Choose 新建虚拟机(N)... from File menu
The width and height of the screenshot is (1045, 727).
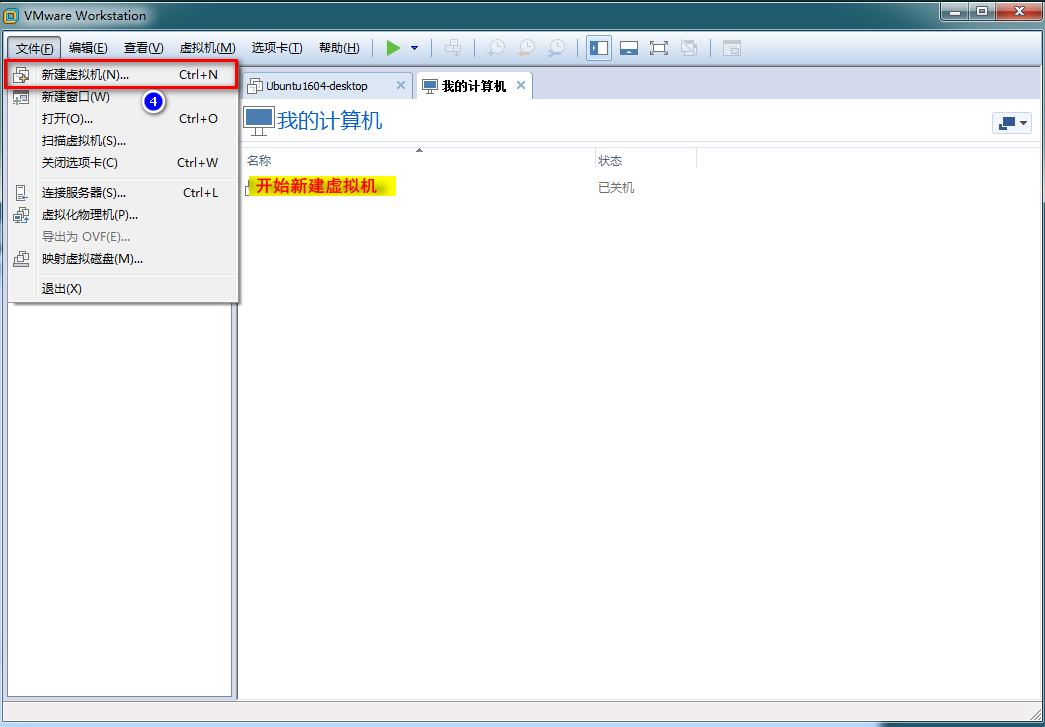121,75
